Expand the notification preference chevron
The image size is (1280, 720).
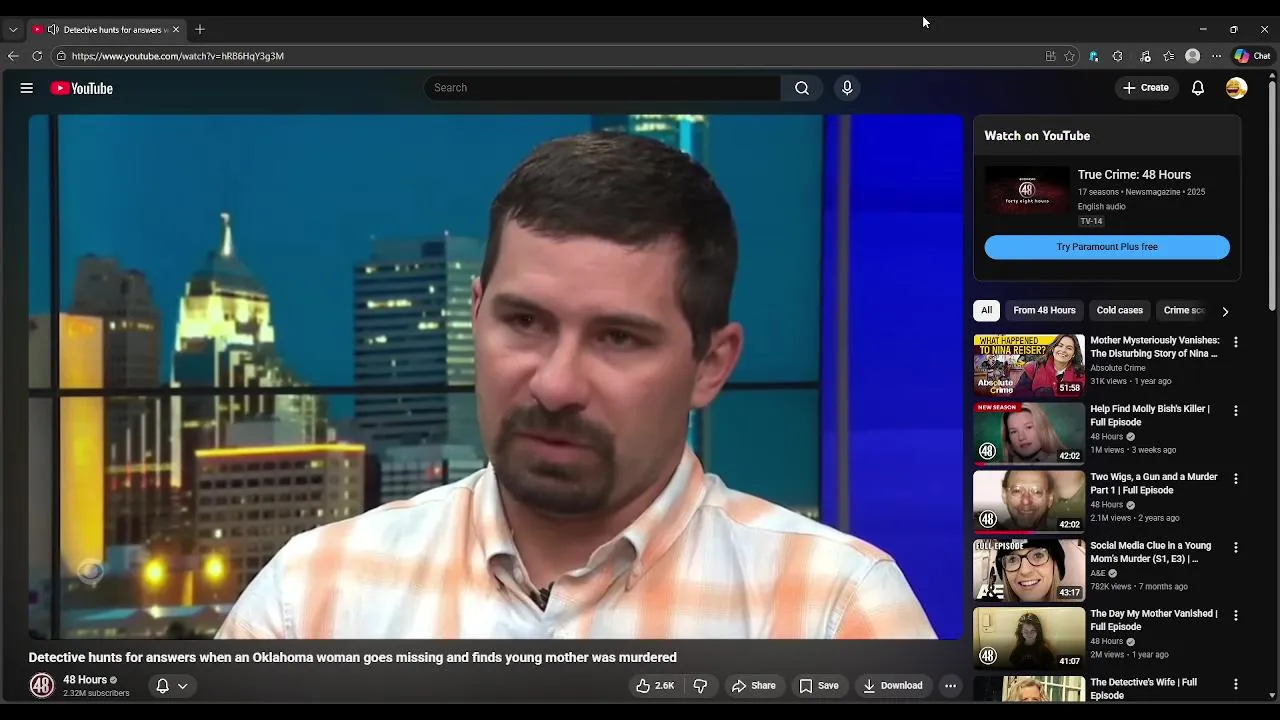[182, 686]
